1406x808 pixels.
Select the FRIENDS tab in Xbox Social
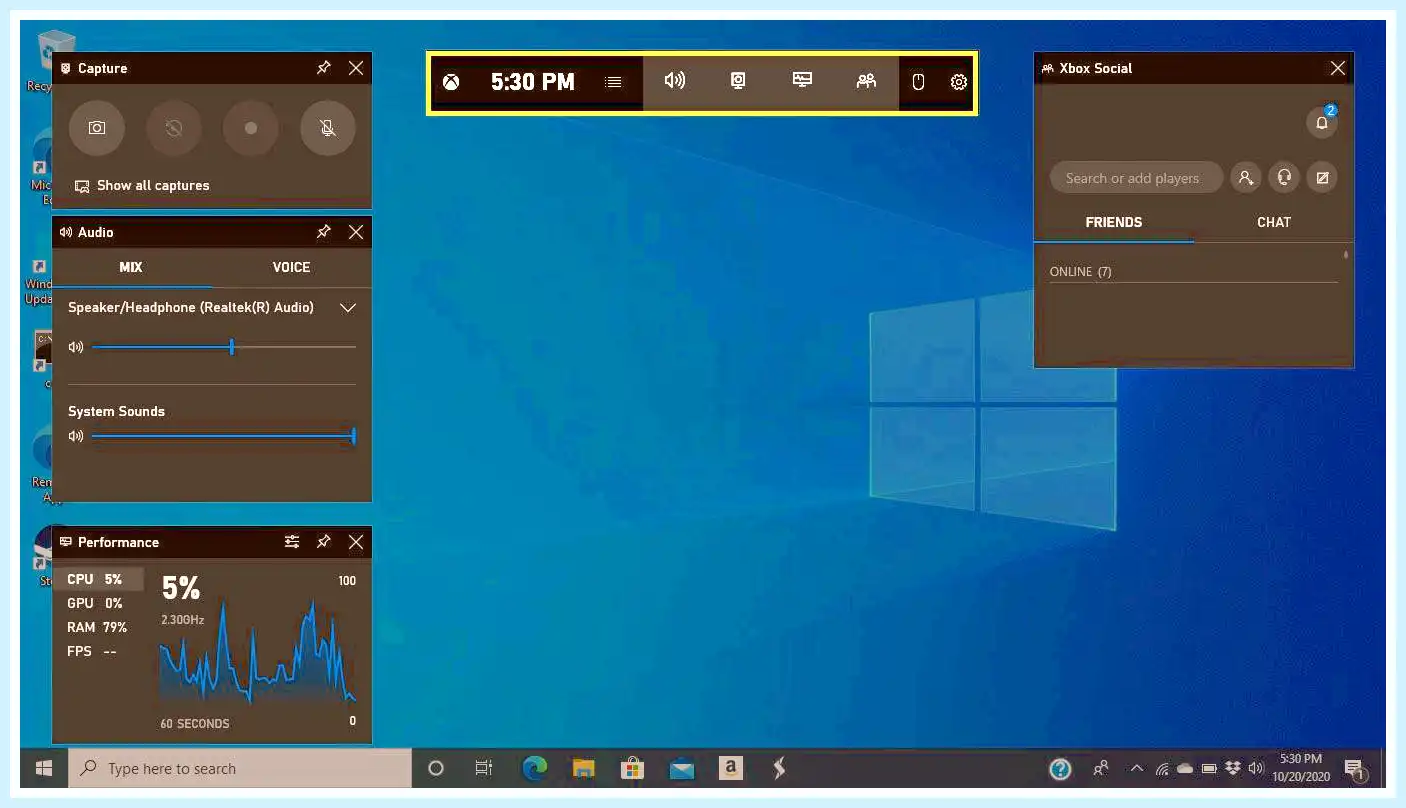pyautogui.click(x=1114, y=222)
